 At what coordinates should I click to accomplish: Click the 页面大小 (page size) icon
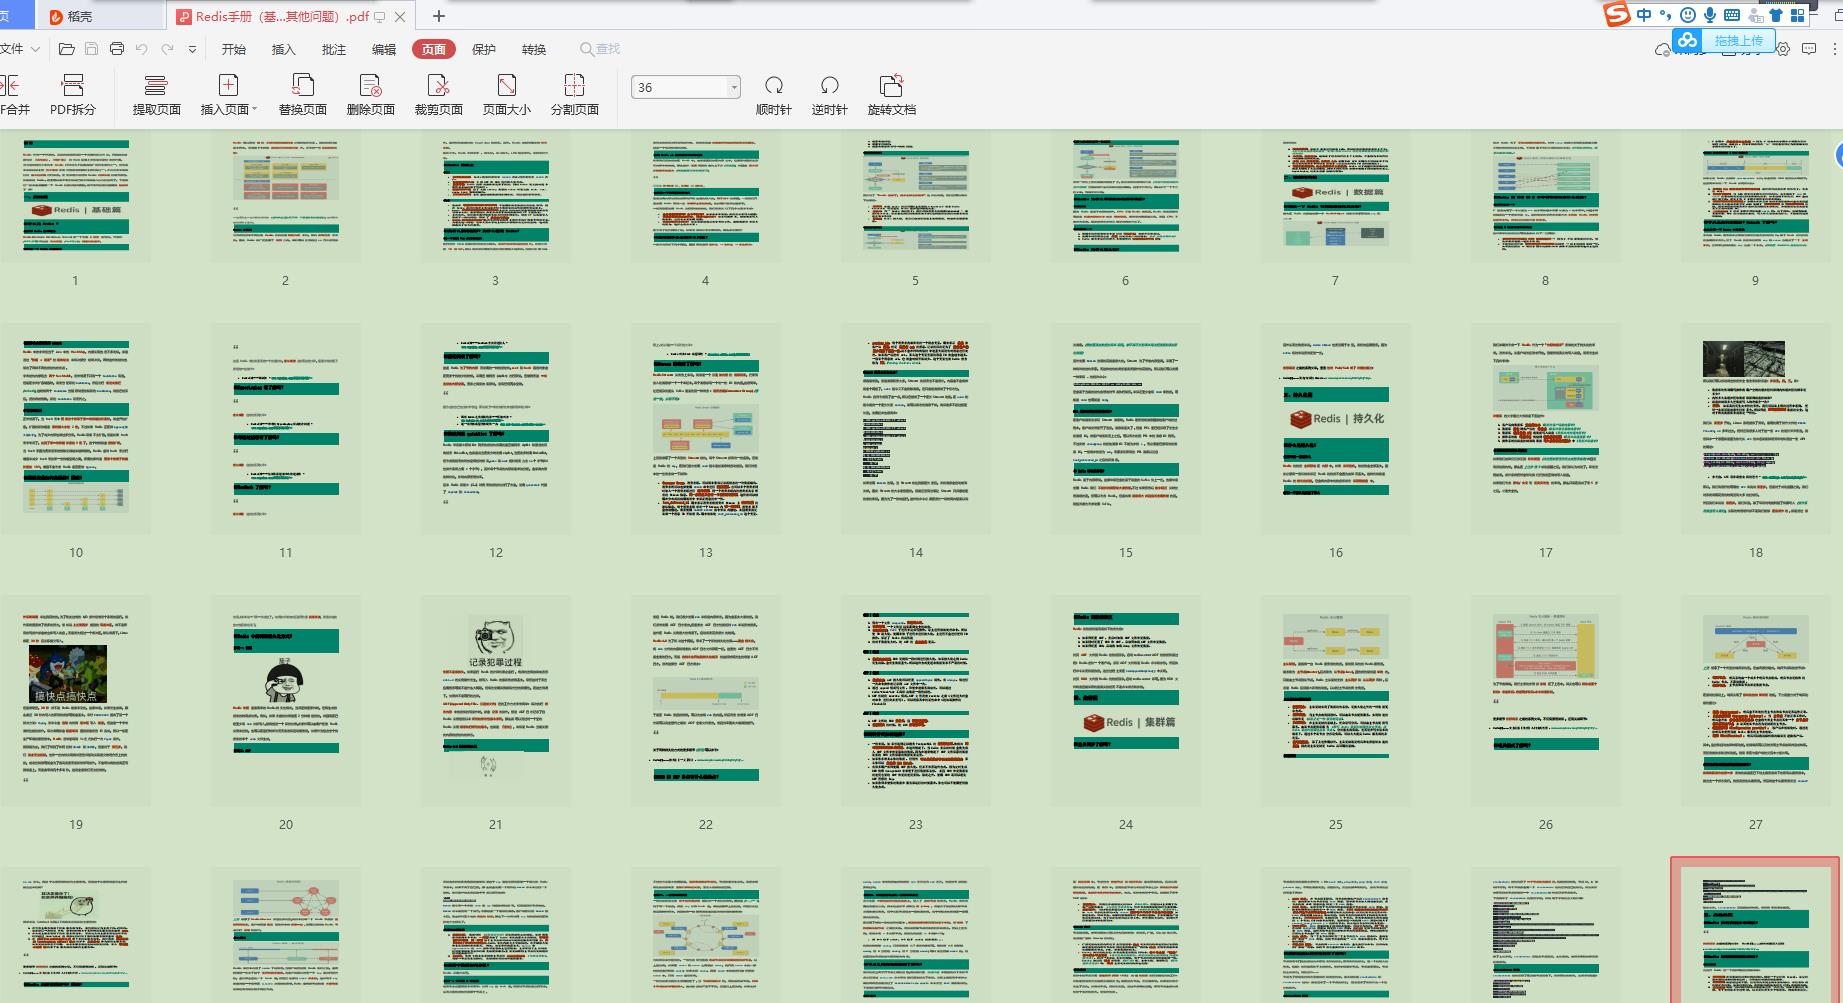coord(506,85)
